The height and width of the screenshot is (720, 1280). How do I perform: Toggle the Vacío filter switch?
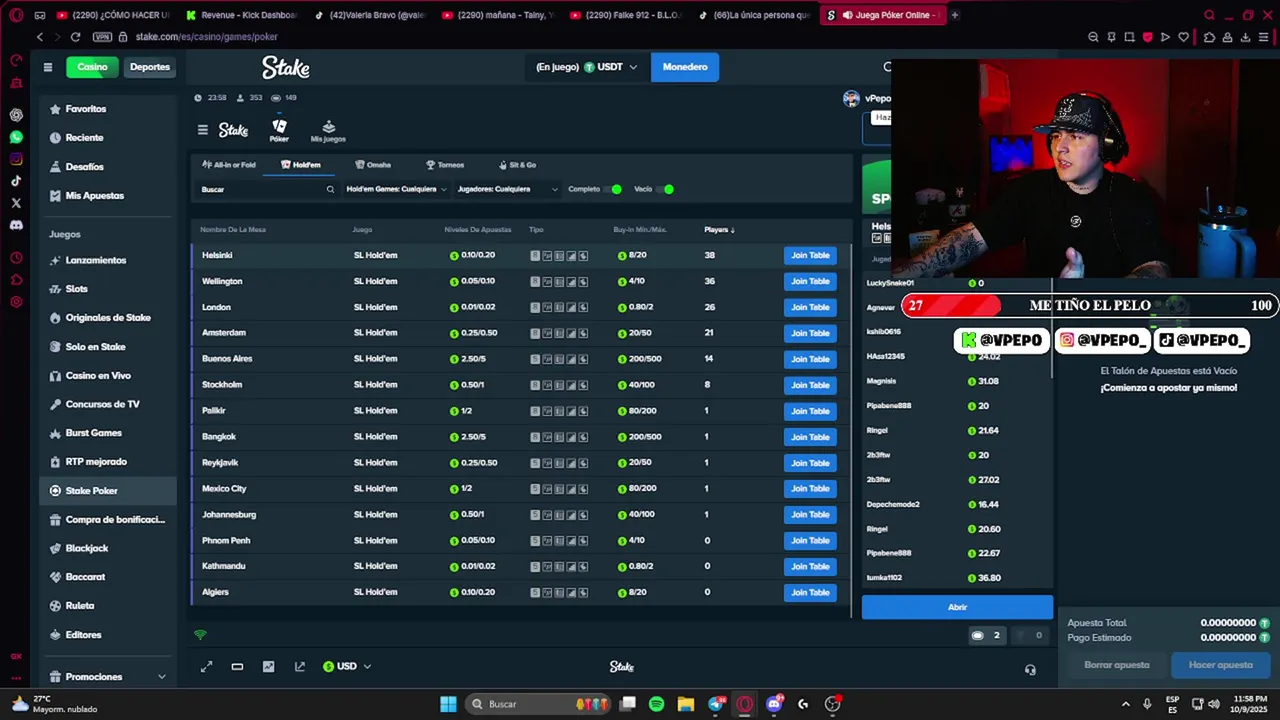665,189
